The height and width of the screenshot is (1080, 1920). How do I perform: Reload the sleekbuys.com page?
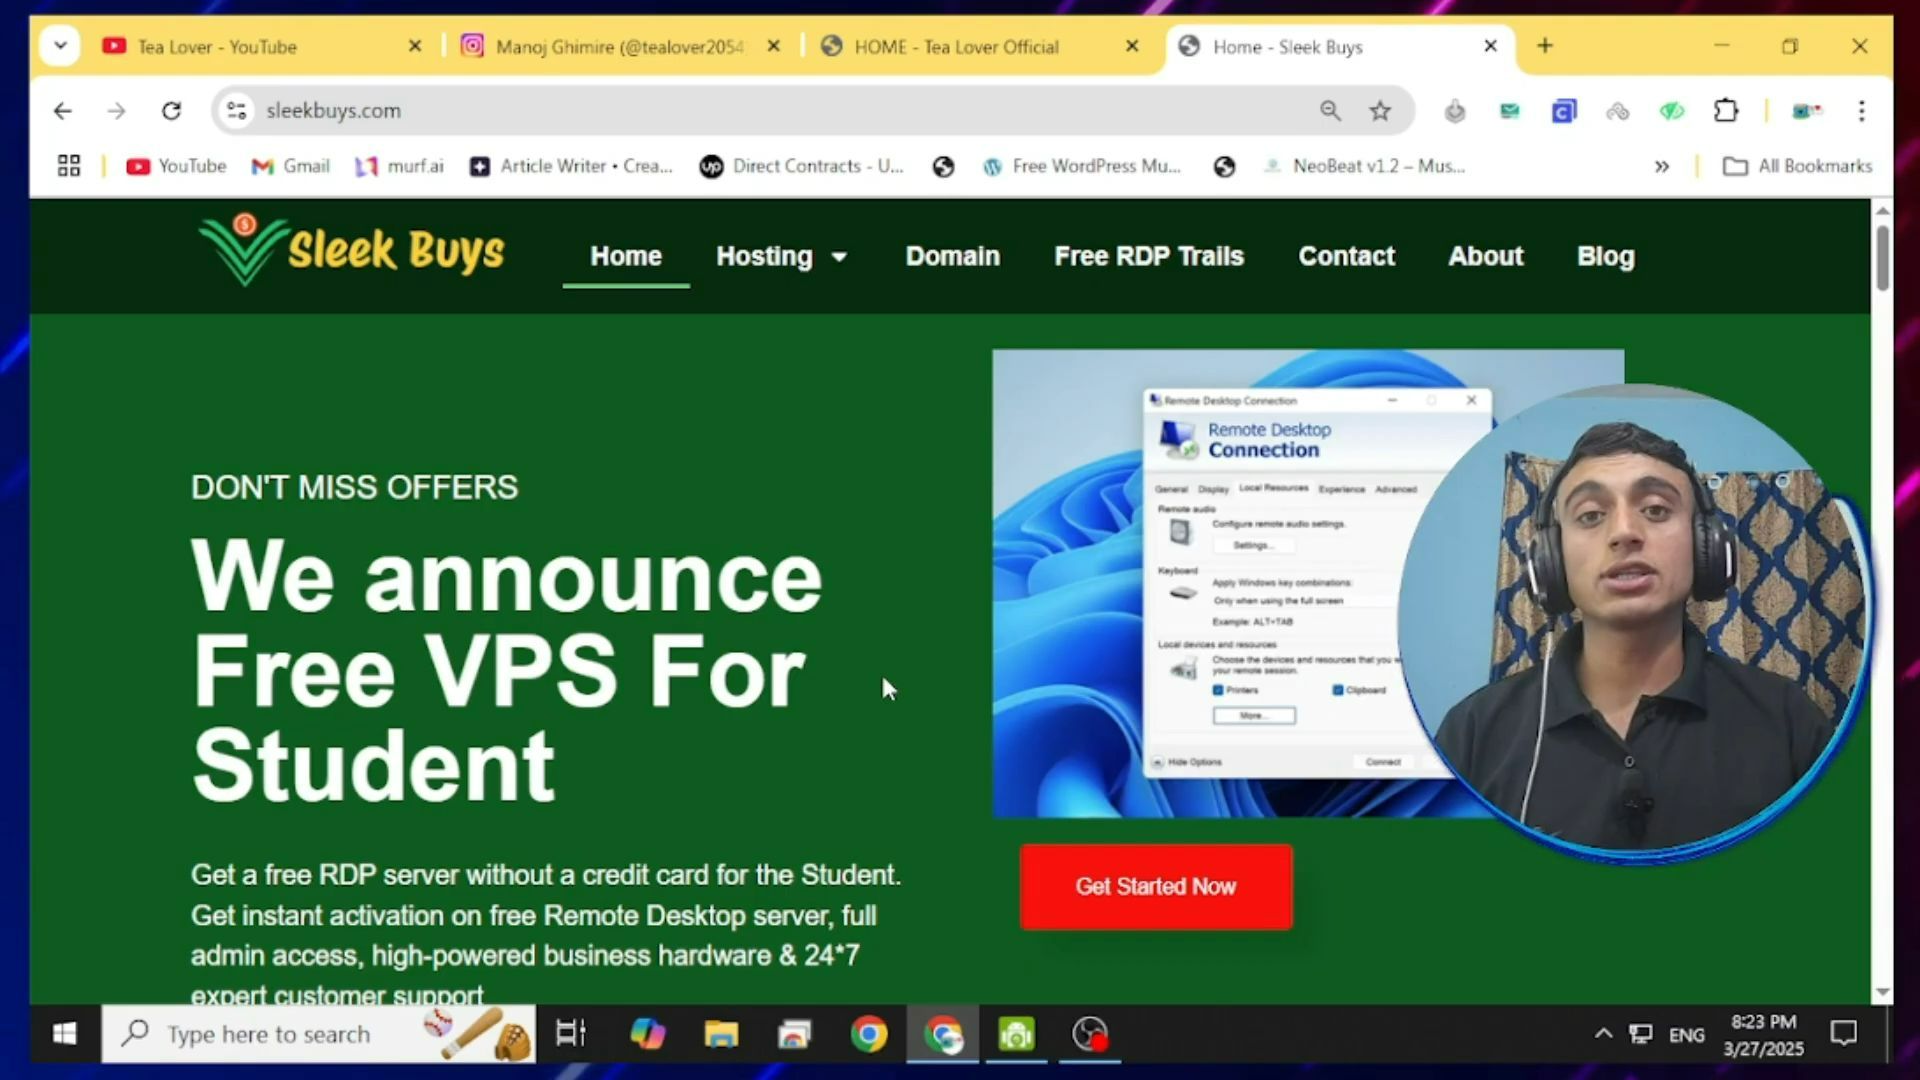(x=172, y=111)
